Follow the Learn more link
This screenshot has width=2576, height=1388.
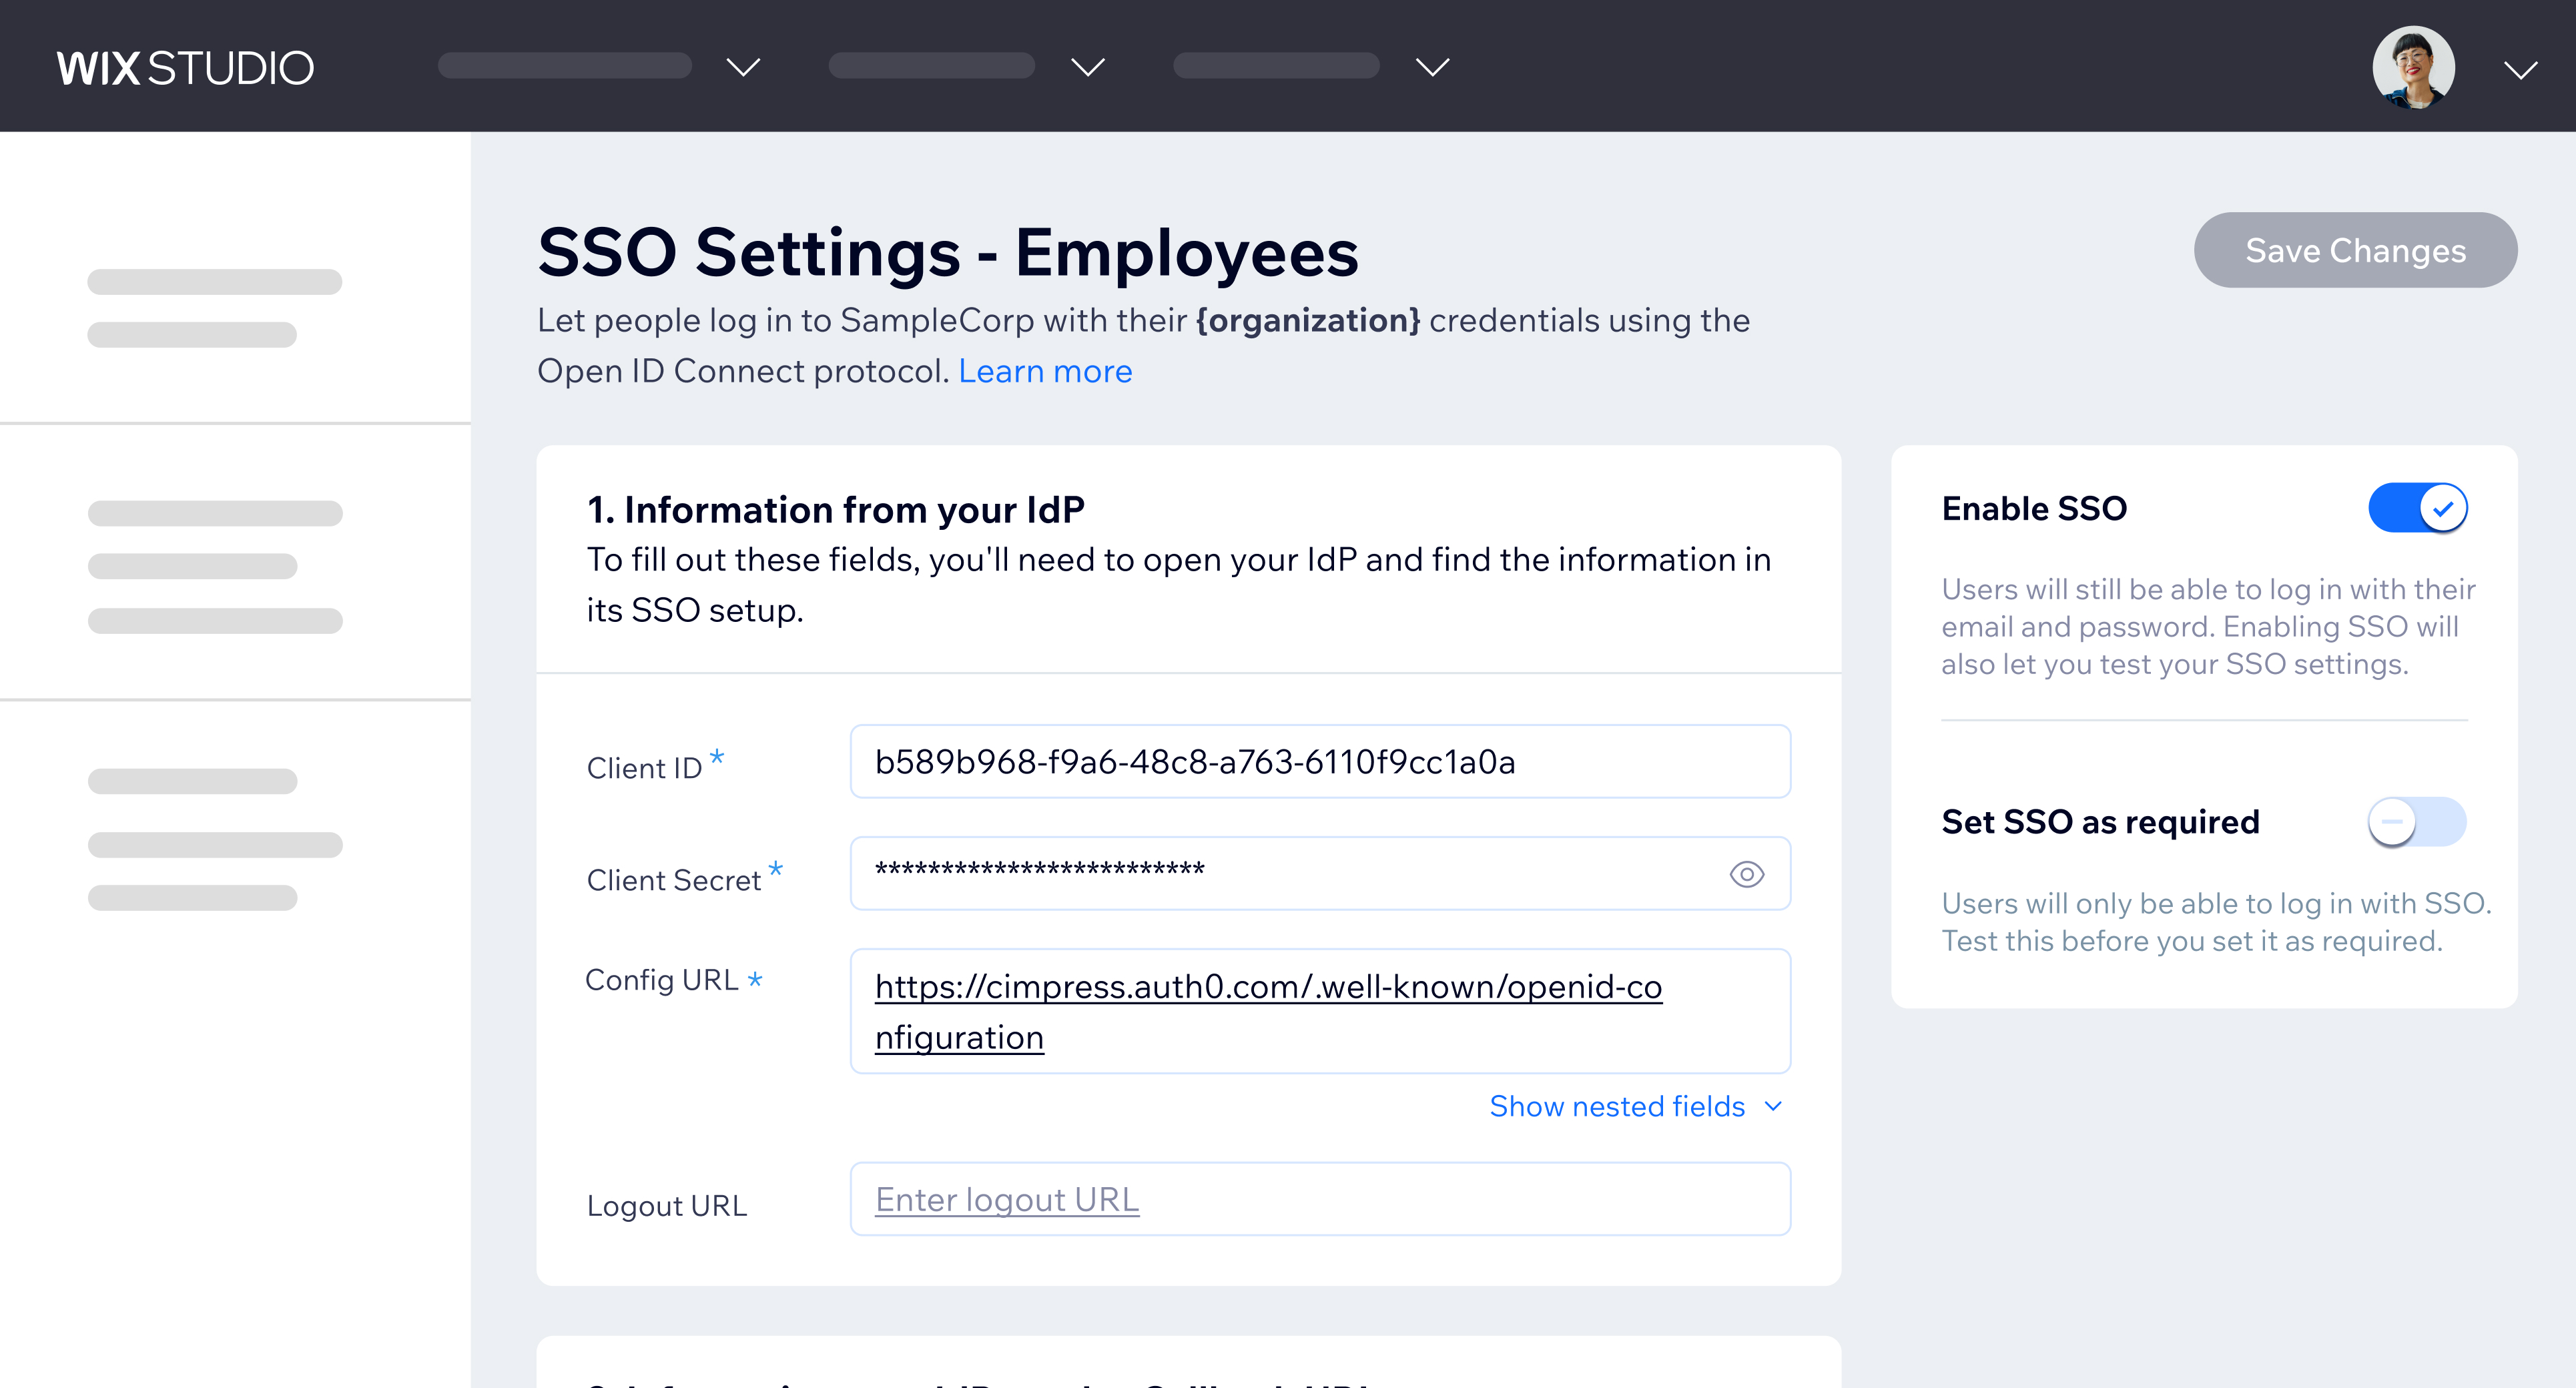[1045, 371]
